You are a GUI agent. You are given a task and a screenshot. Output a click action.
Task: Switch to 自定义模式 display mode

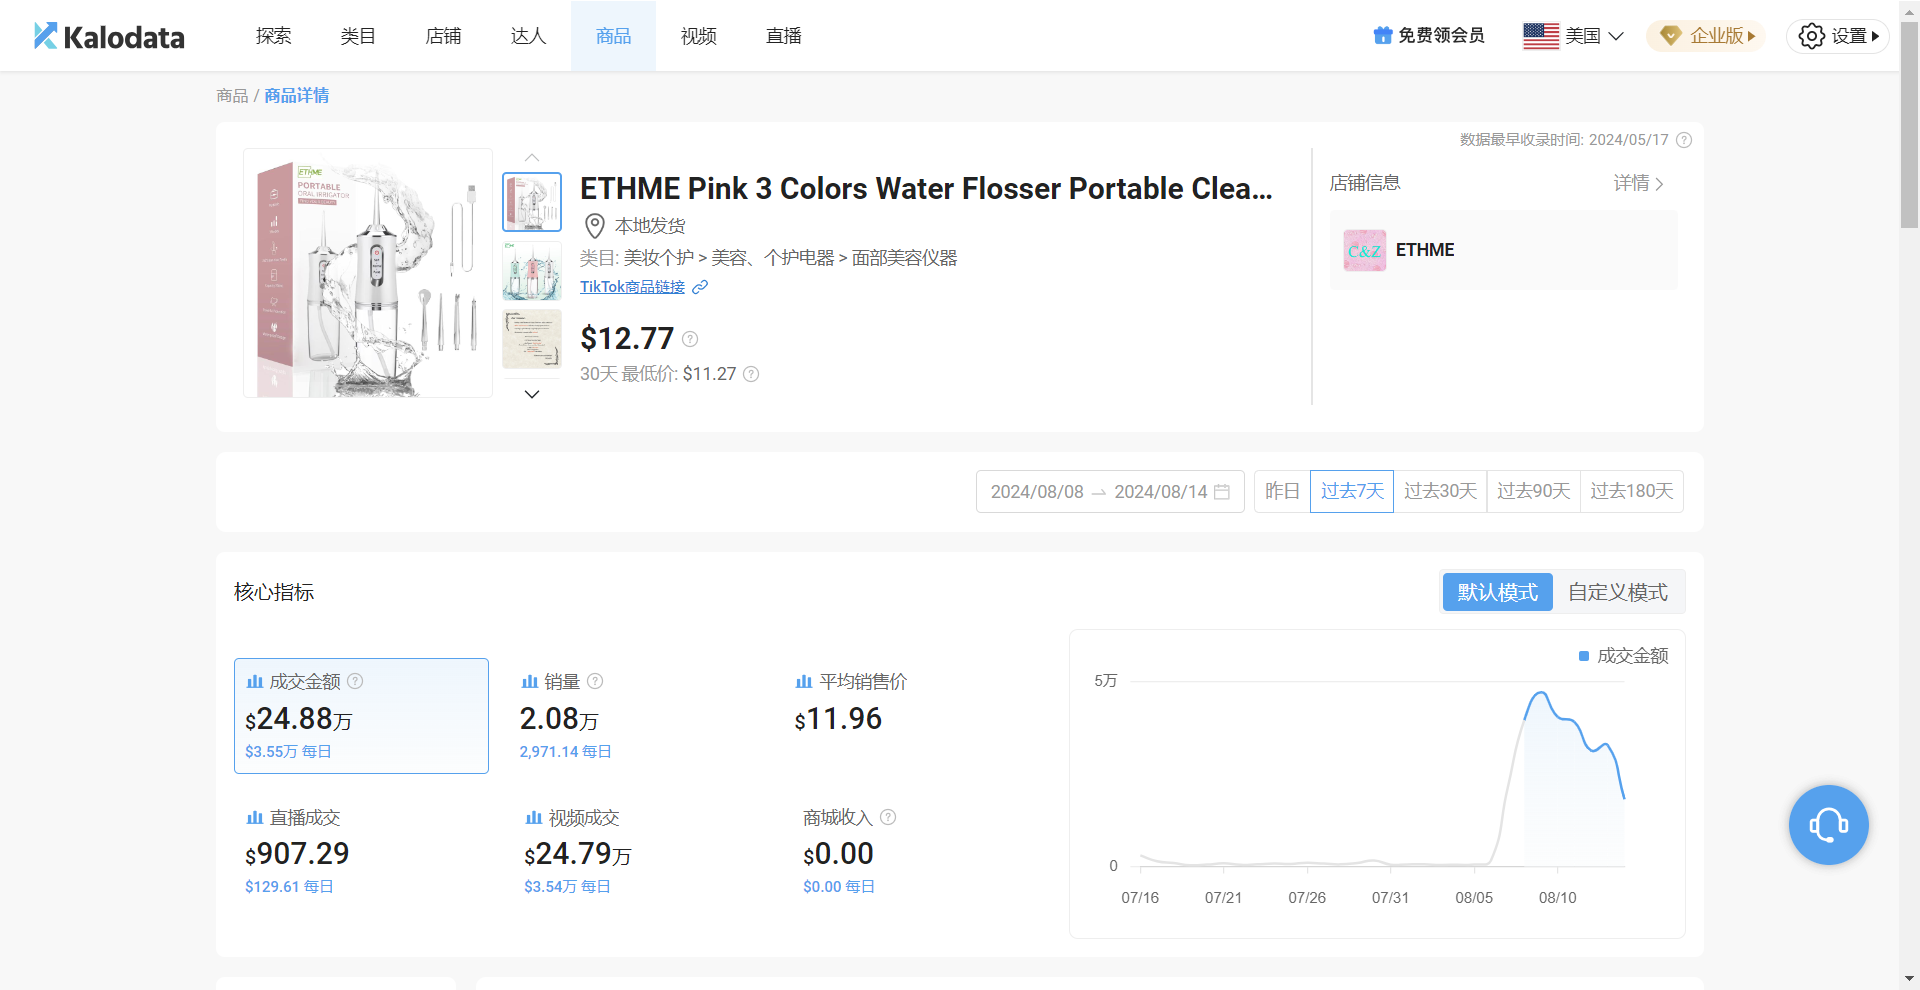pos(1617,592)
